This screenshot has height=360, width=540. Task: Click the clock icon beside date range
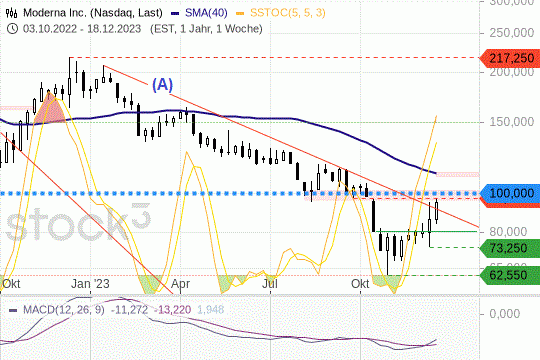pyautogui.click(x=12, y=29)
